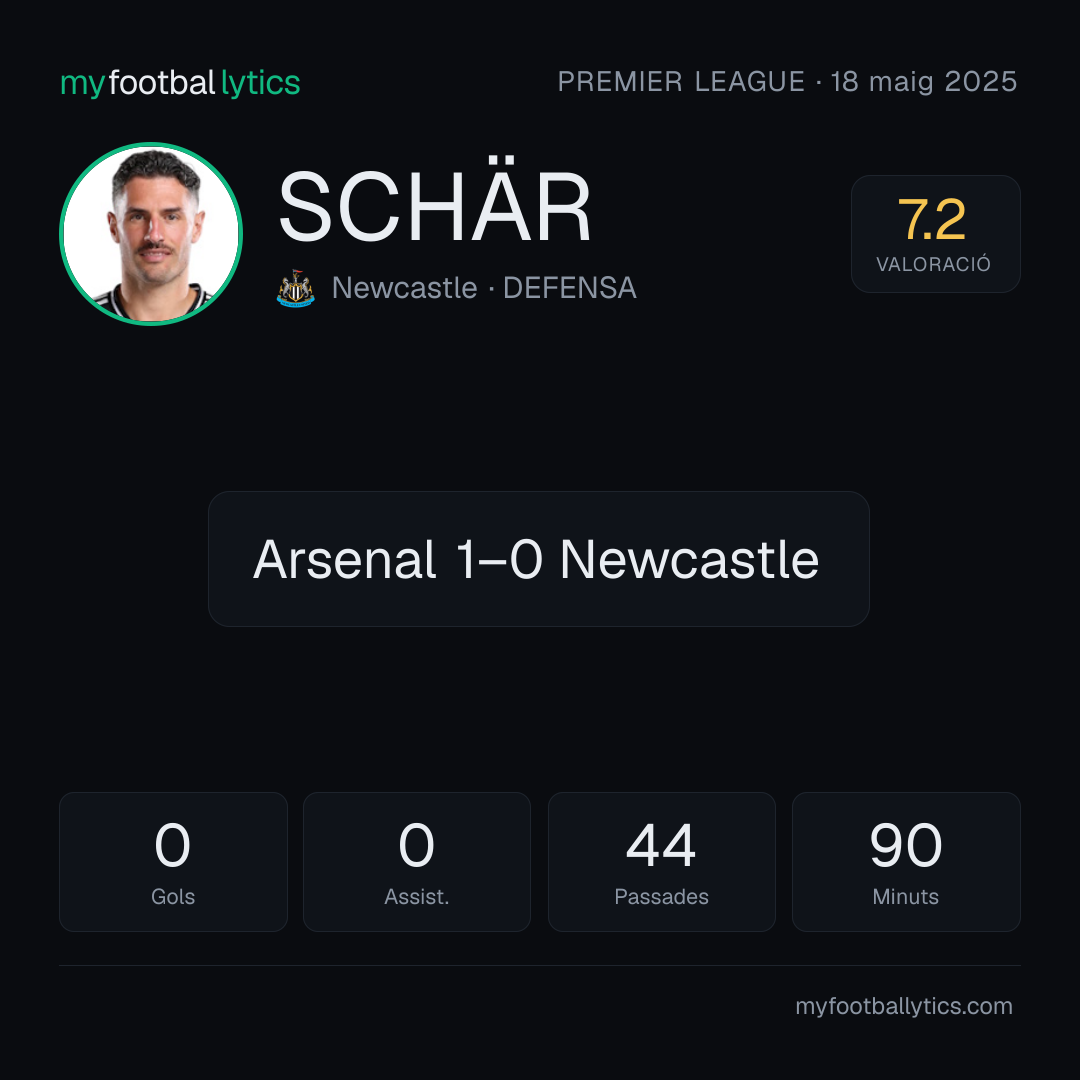
Task: Click the DEFENSA position label
Action: click(x=570, y=288)
